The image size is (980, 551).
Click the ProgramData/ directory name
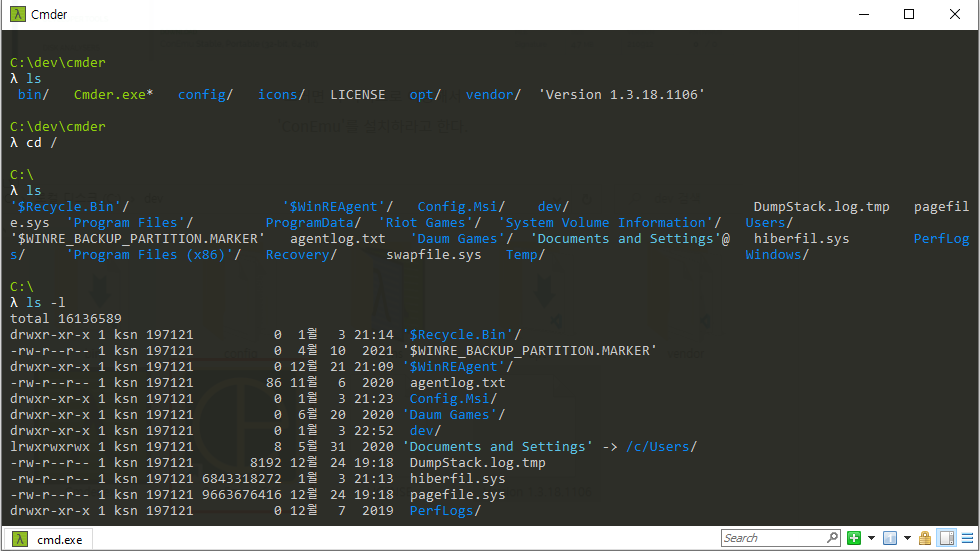click(313, 222)
